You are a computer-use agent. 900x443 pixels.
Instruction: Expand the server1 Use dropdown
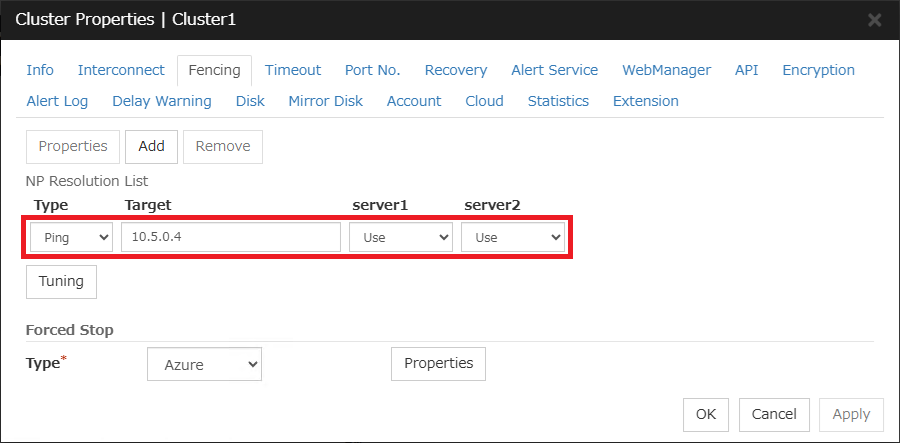[x=401, y=237]
